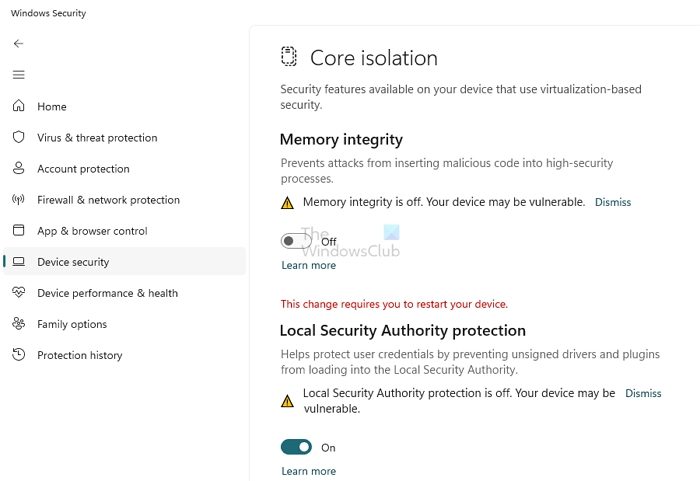Viewport: 700px width, 481px height.
Task: Click the Protection history clock icon
Action: coord(18,354)
